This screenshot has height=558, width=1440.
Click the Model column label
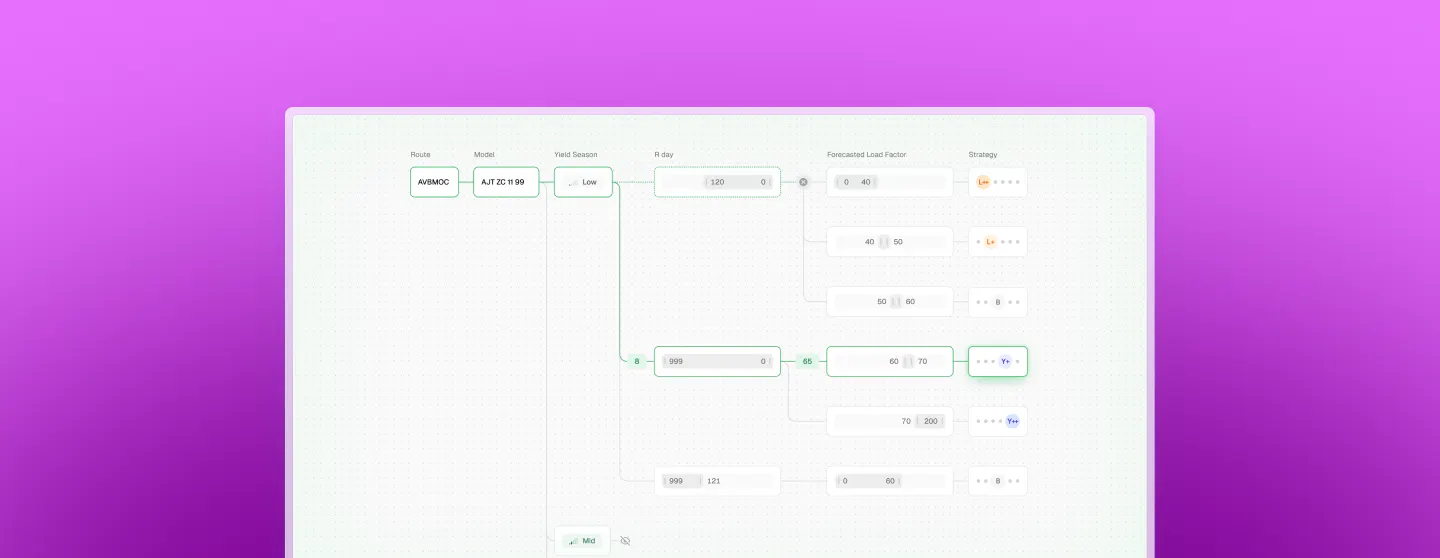(484, 155)
